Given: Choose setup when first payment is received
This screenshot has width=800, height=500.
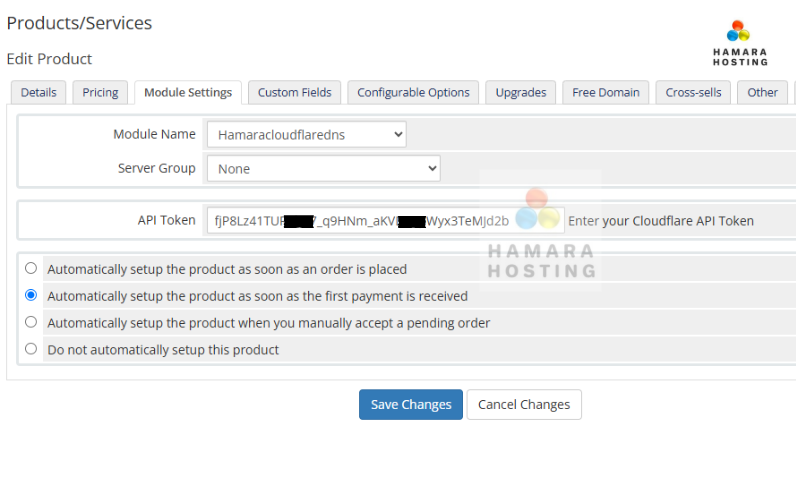Looking at the screenshot, I should point(31,295).
